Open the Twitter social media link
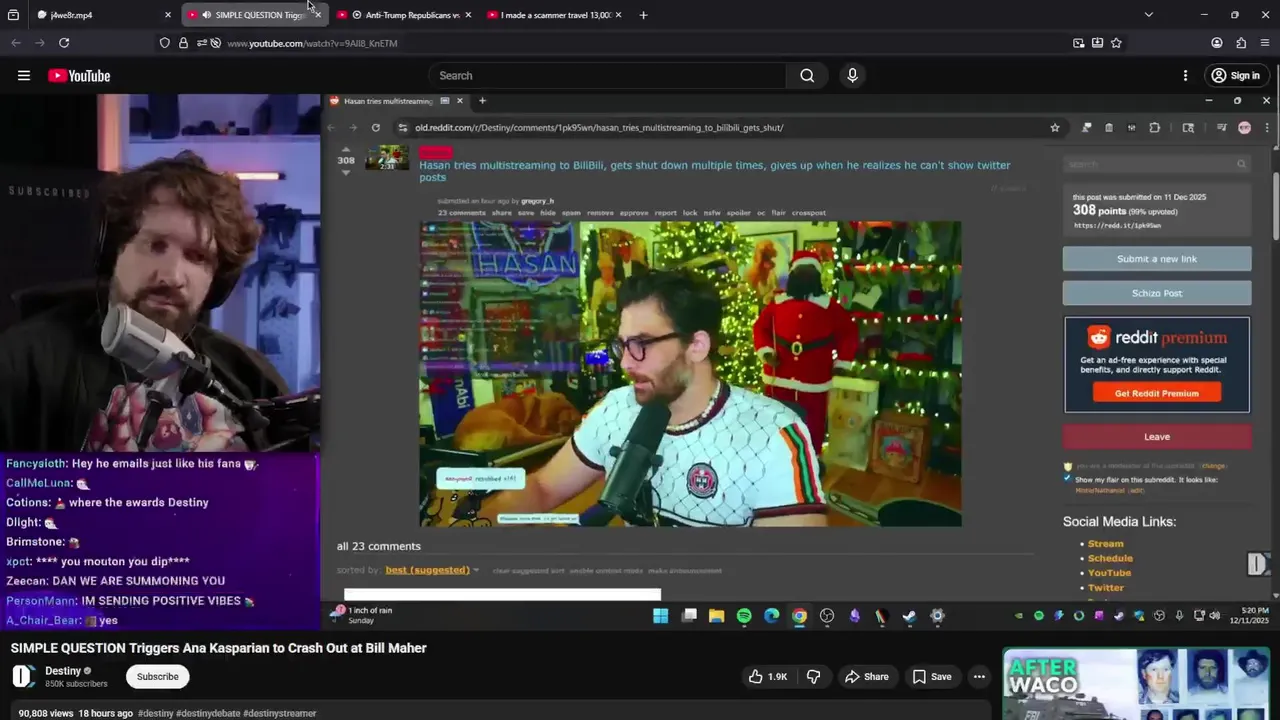The image size is (1280, 720). point(1106,587)
